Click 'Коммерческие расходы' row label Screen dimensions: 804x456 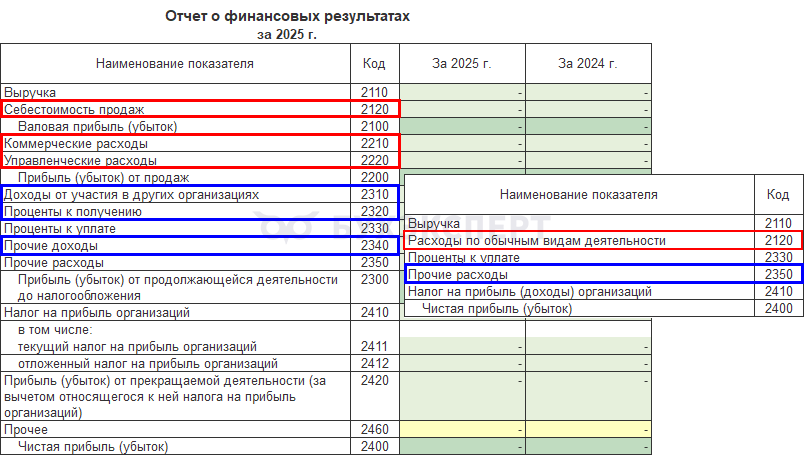[x=76, y=143]
